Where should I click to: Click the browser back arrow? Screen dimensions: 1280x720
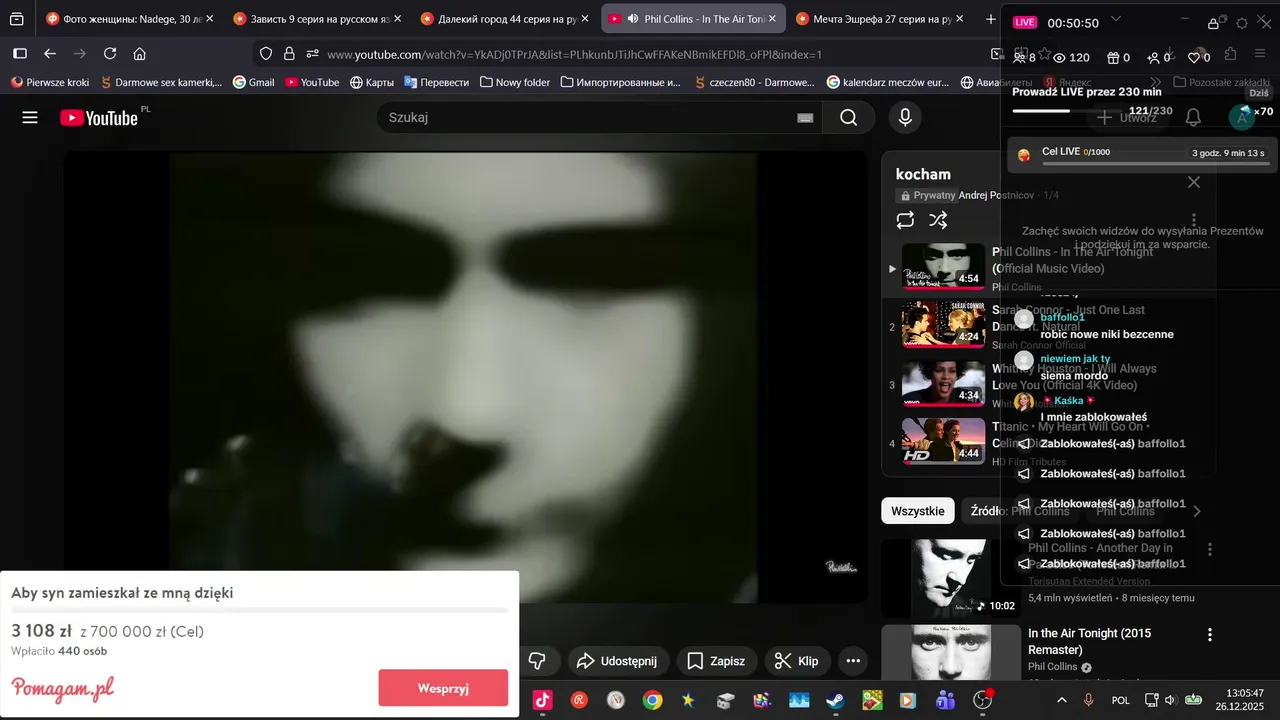point(50,54)
